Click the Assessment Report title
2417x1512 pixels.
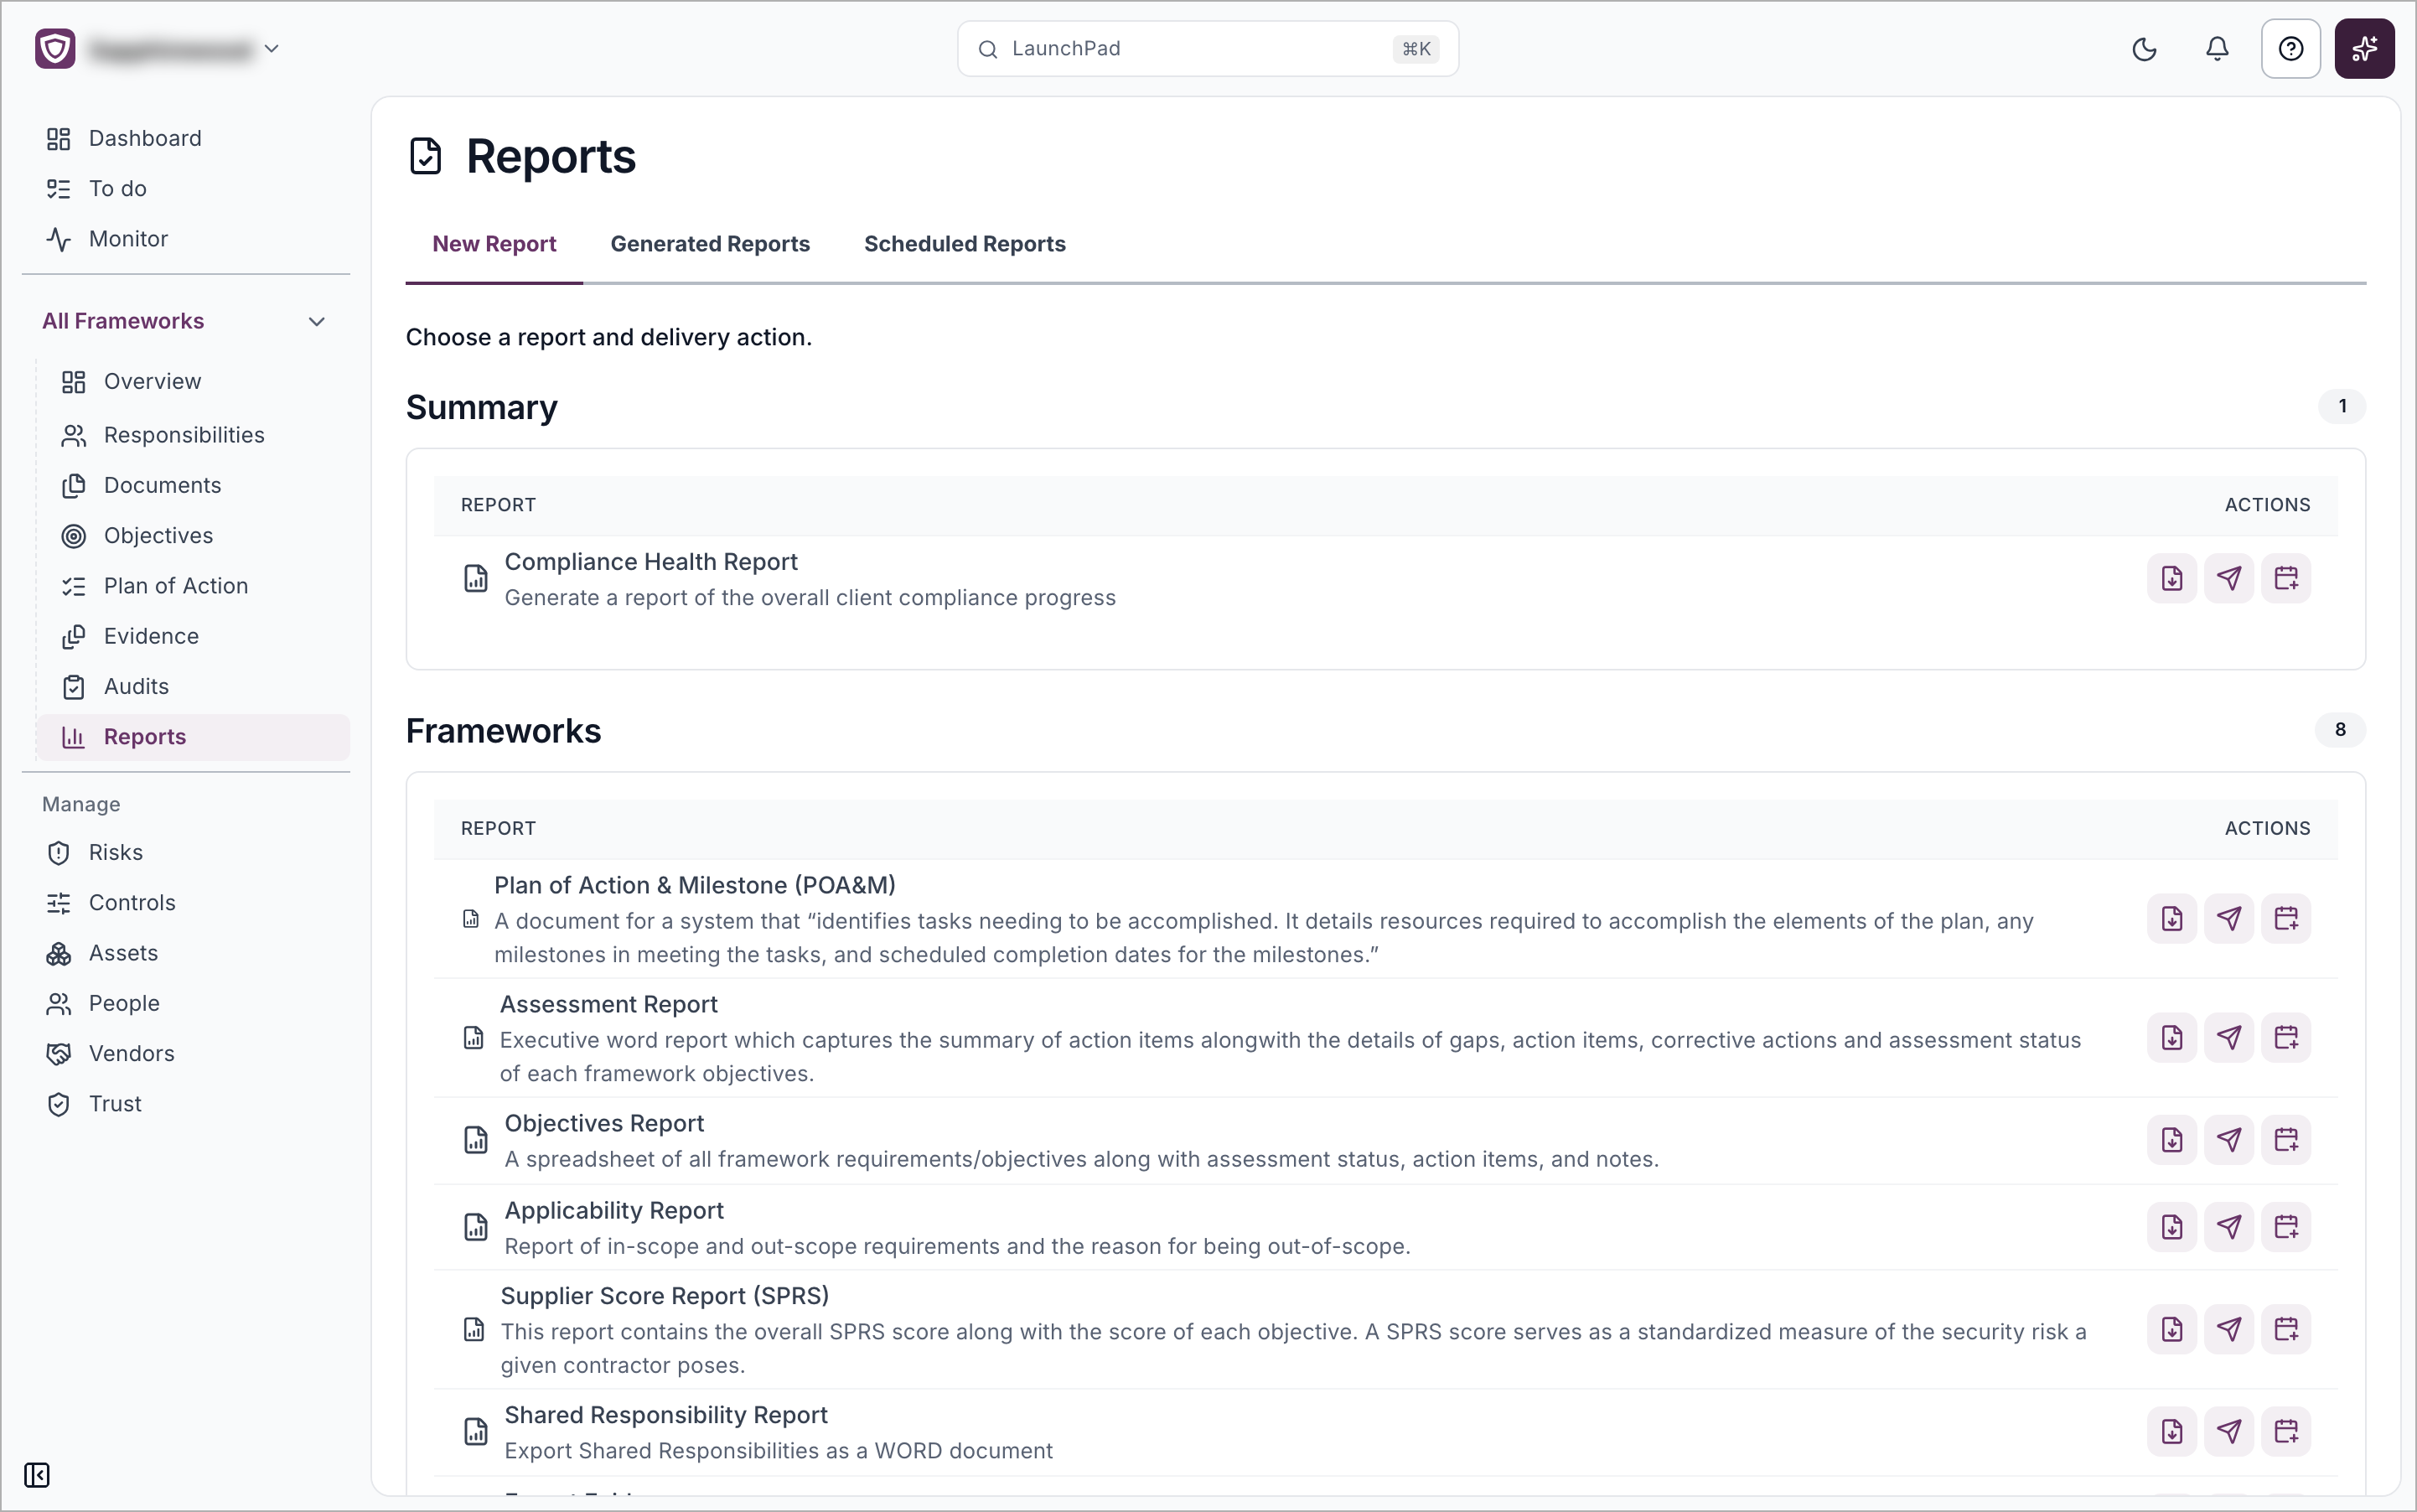tap(608, 1004)
